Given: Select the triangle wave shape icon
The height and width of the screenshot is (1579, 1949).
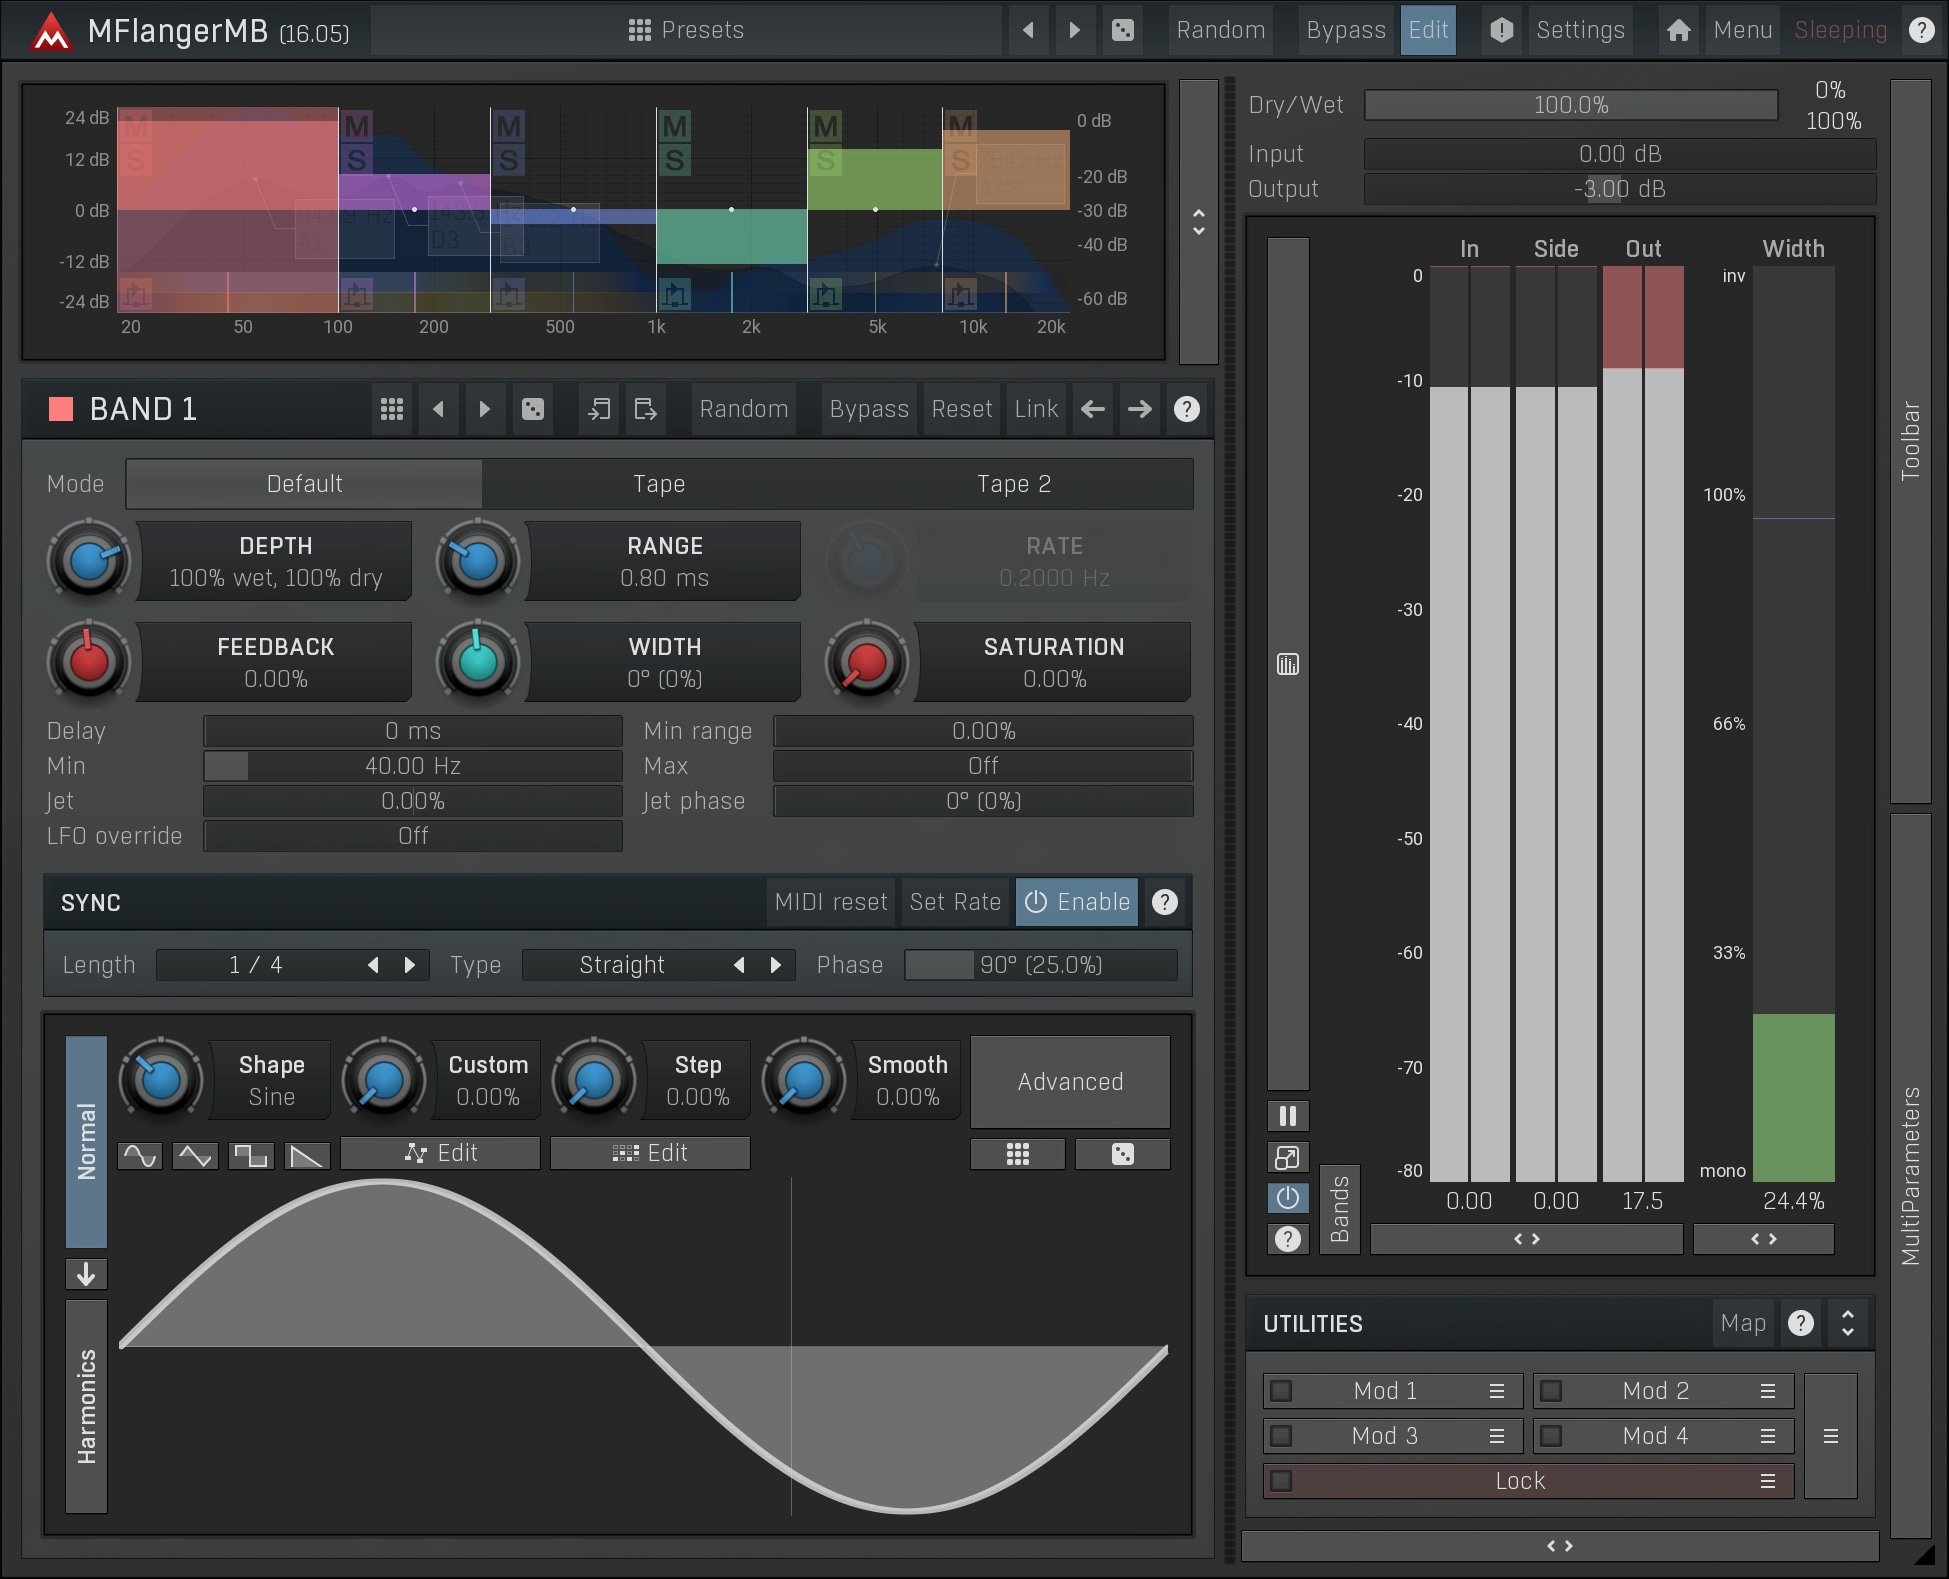Looking at the screenshot, I should click(195, 1156).
